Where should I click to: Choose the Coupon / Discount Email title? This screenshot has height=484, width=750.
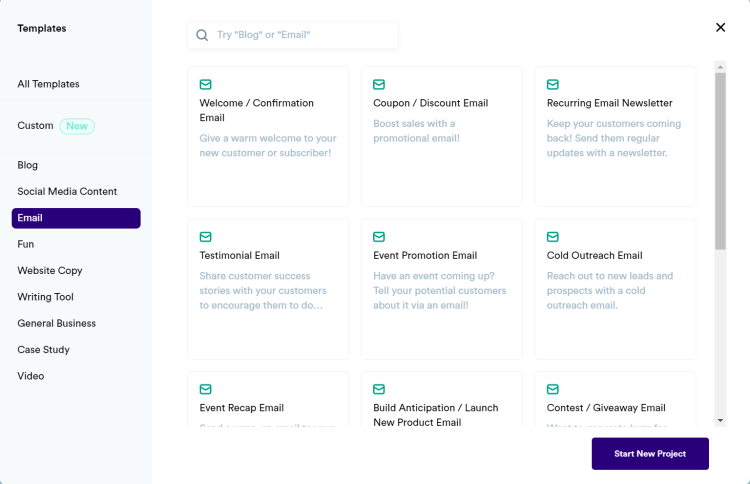(430, 103)
